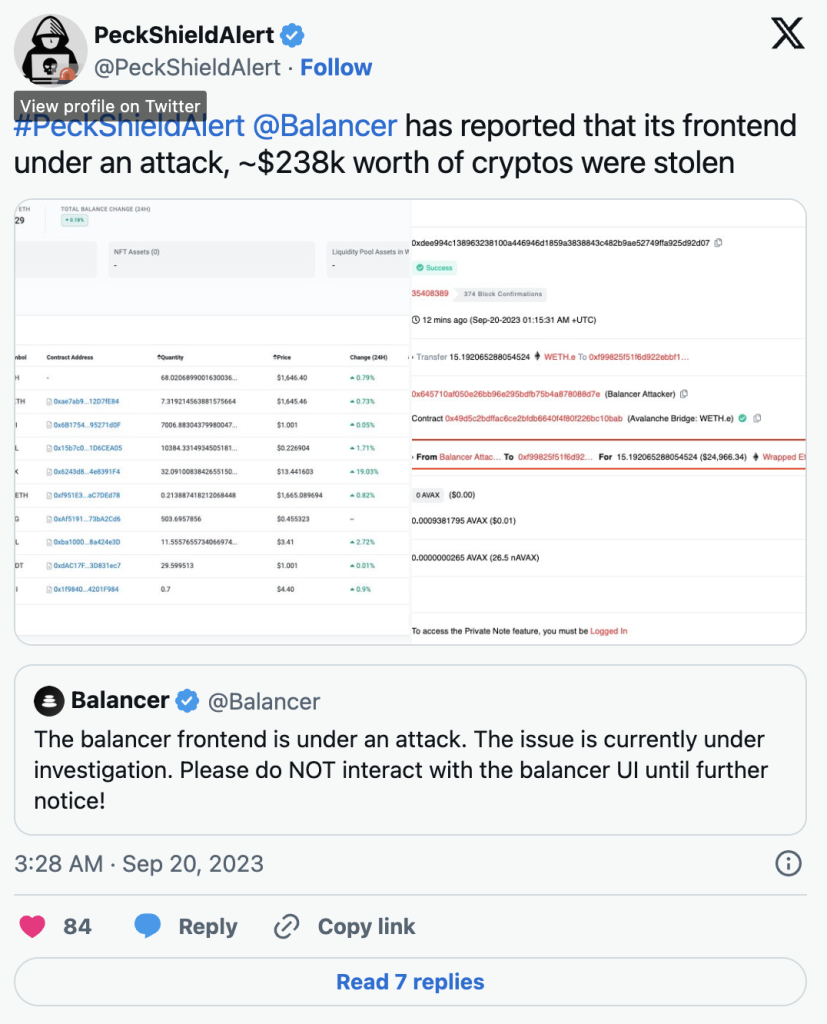Click the heart like icon
This screenshot has height=1024, width=827.
(x=33, y=926)
